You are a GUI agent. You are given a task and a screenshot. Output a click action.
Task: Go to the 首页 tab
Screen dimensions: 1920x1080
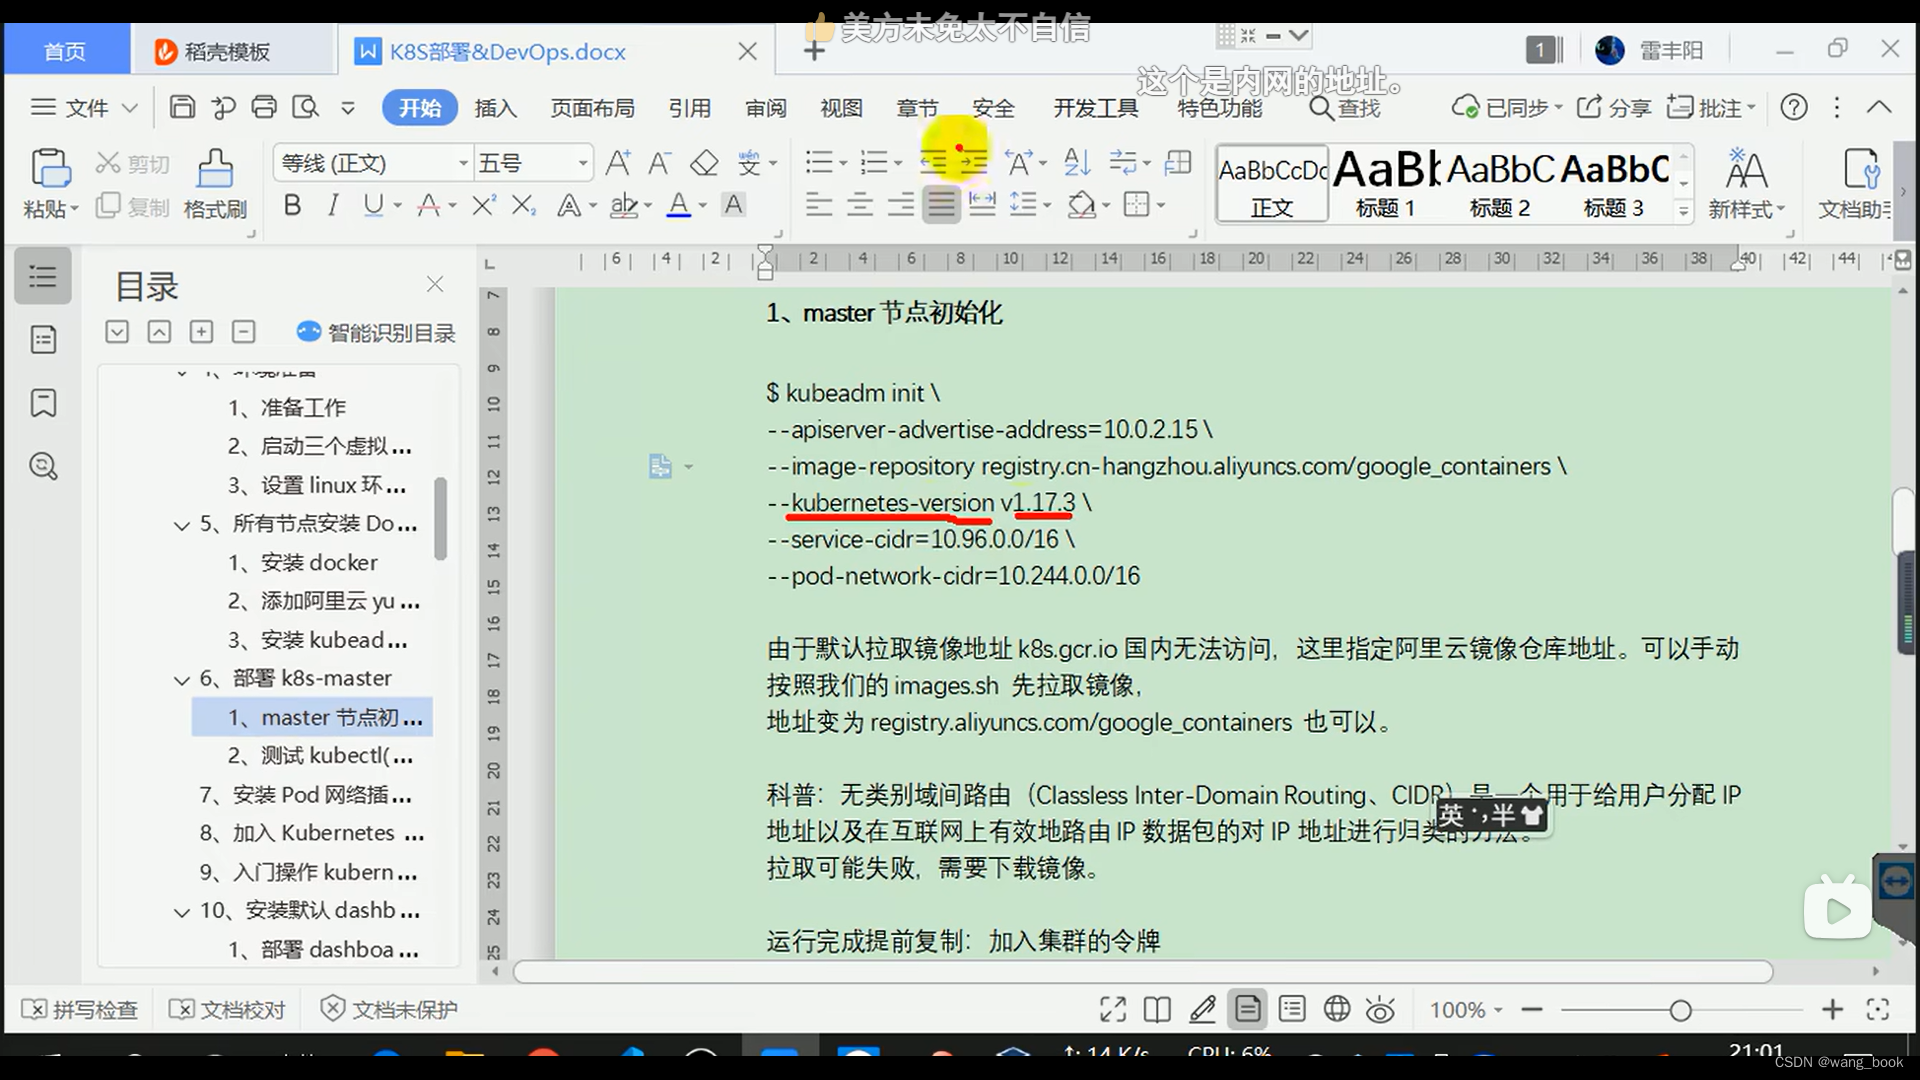[x=66, y=51]
